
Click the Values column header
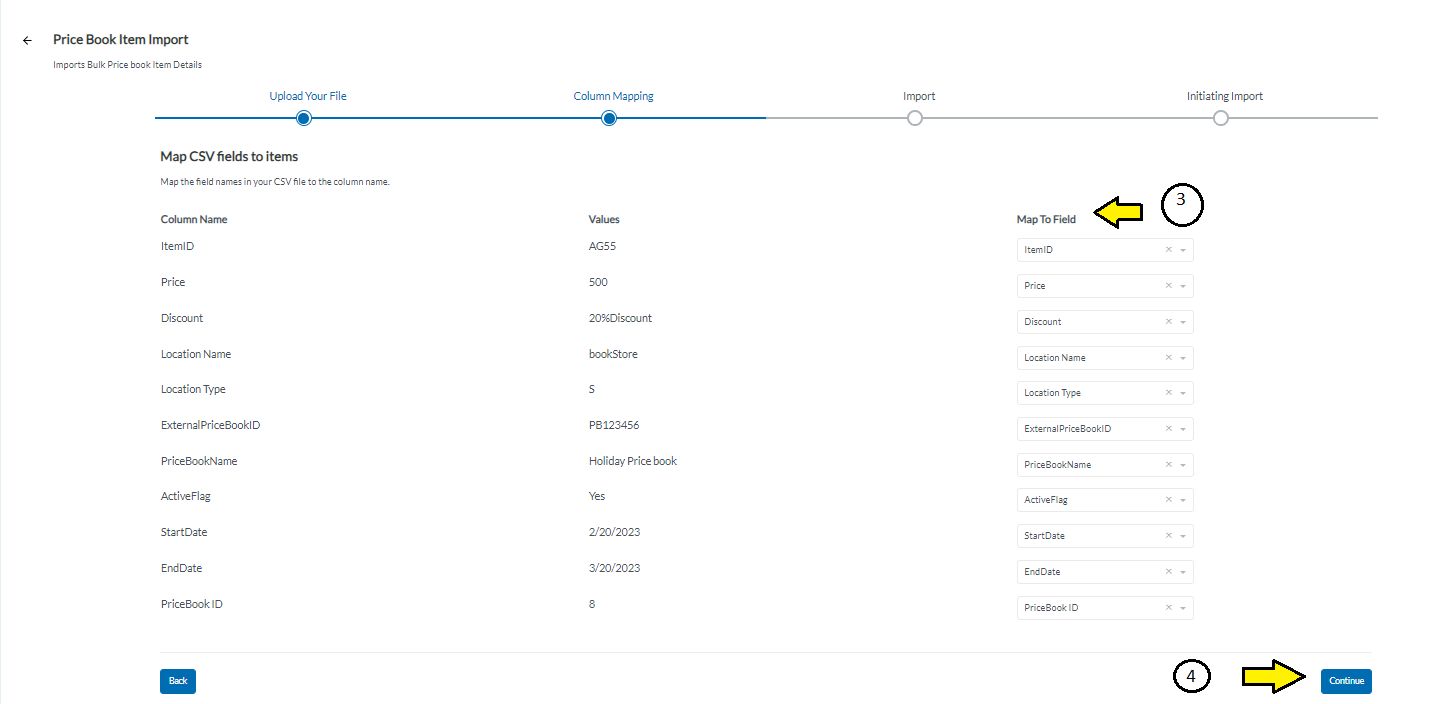(x=604, y=219)
